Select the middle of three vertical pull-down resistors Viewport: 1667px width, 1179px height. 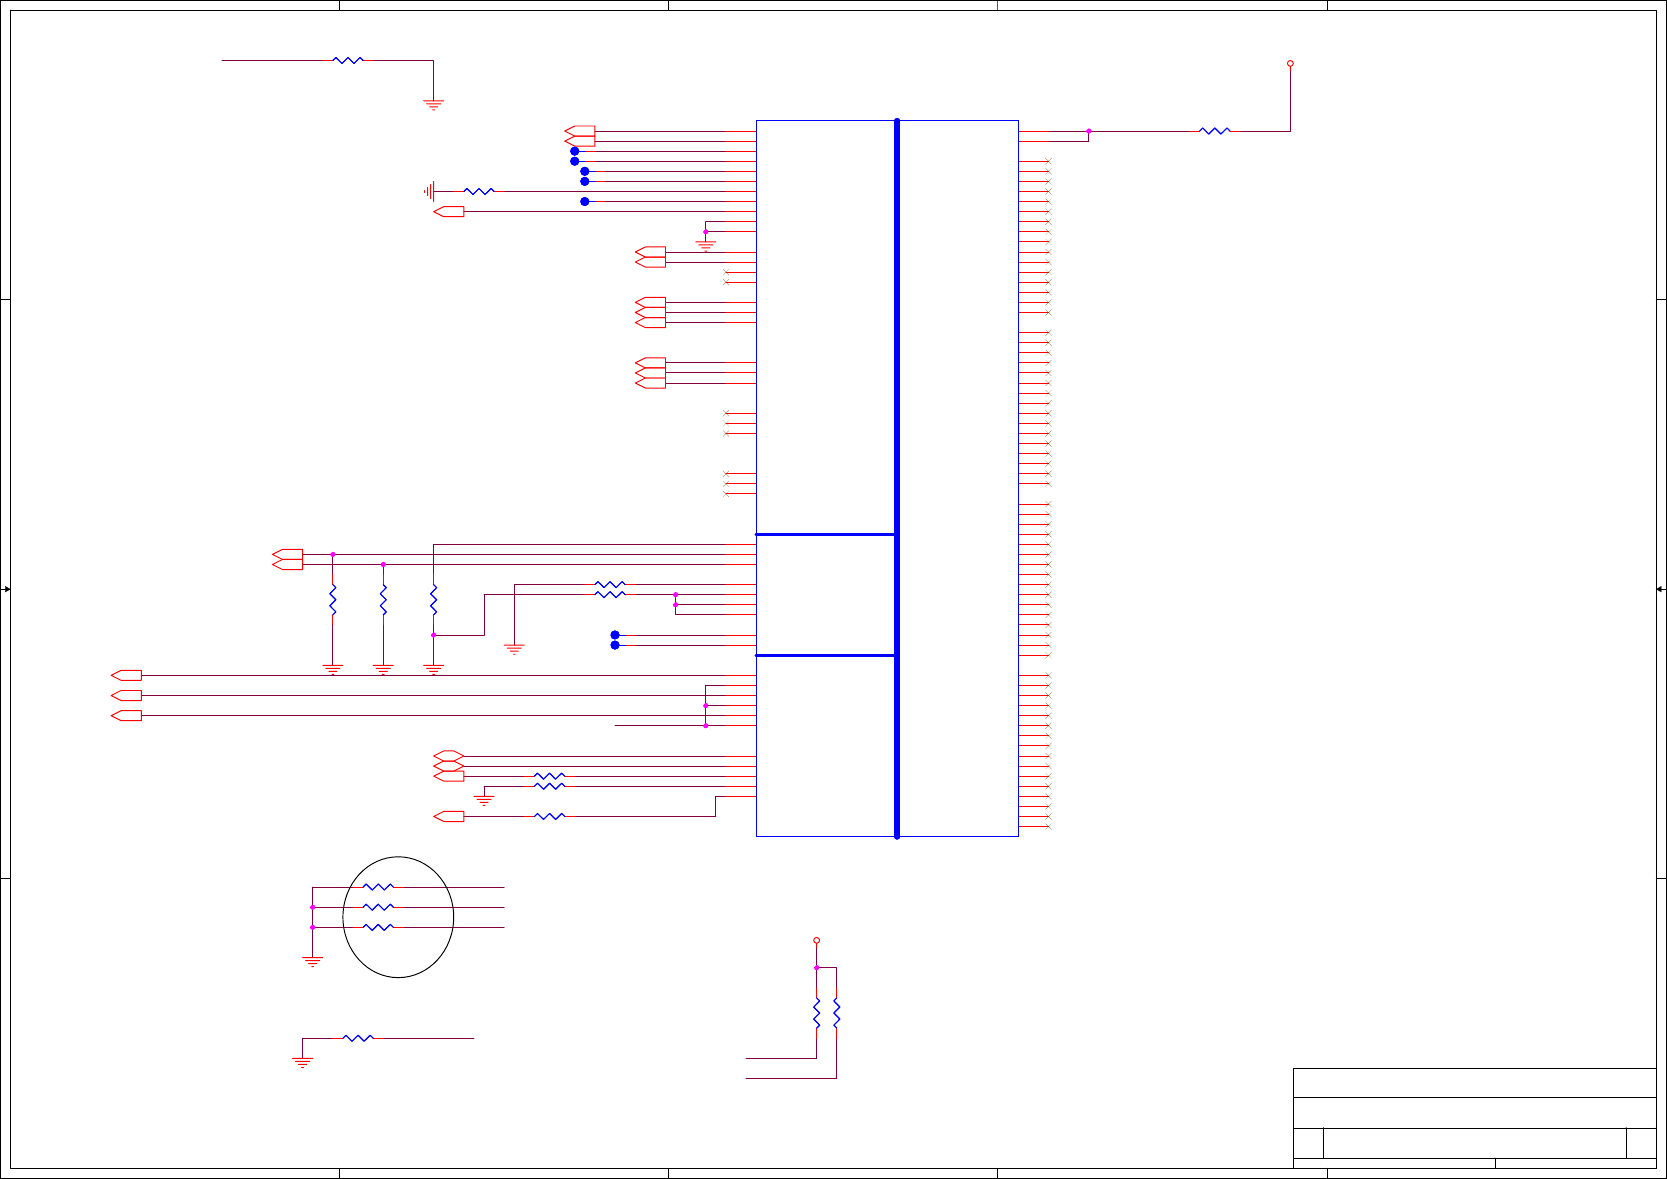coord(383,600)
